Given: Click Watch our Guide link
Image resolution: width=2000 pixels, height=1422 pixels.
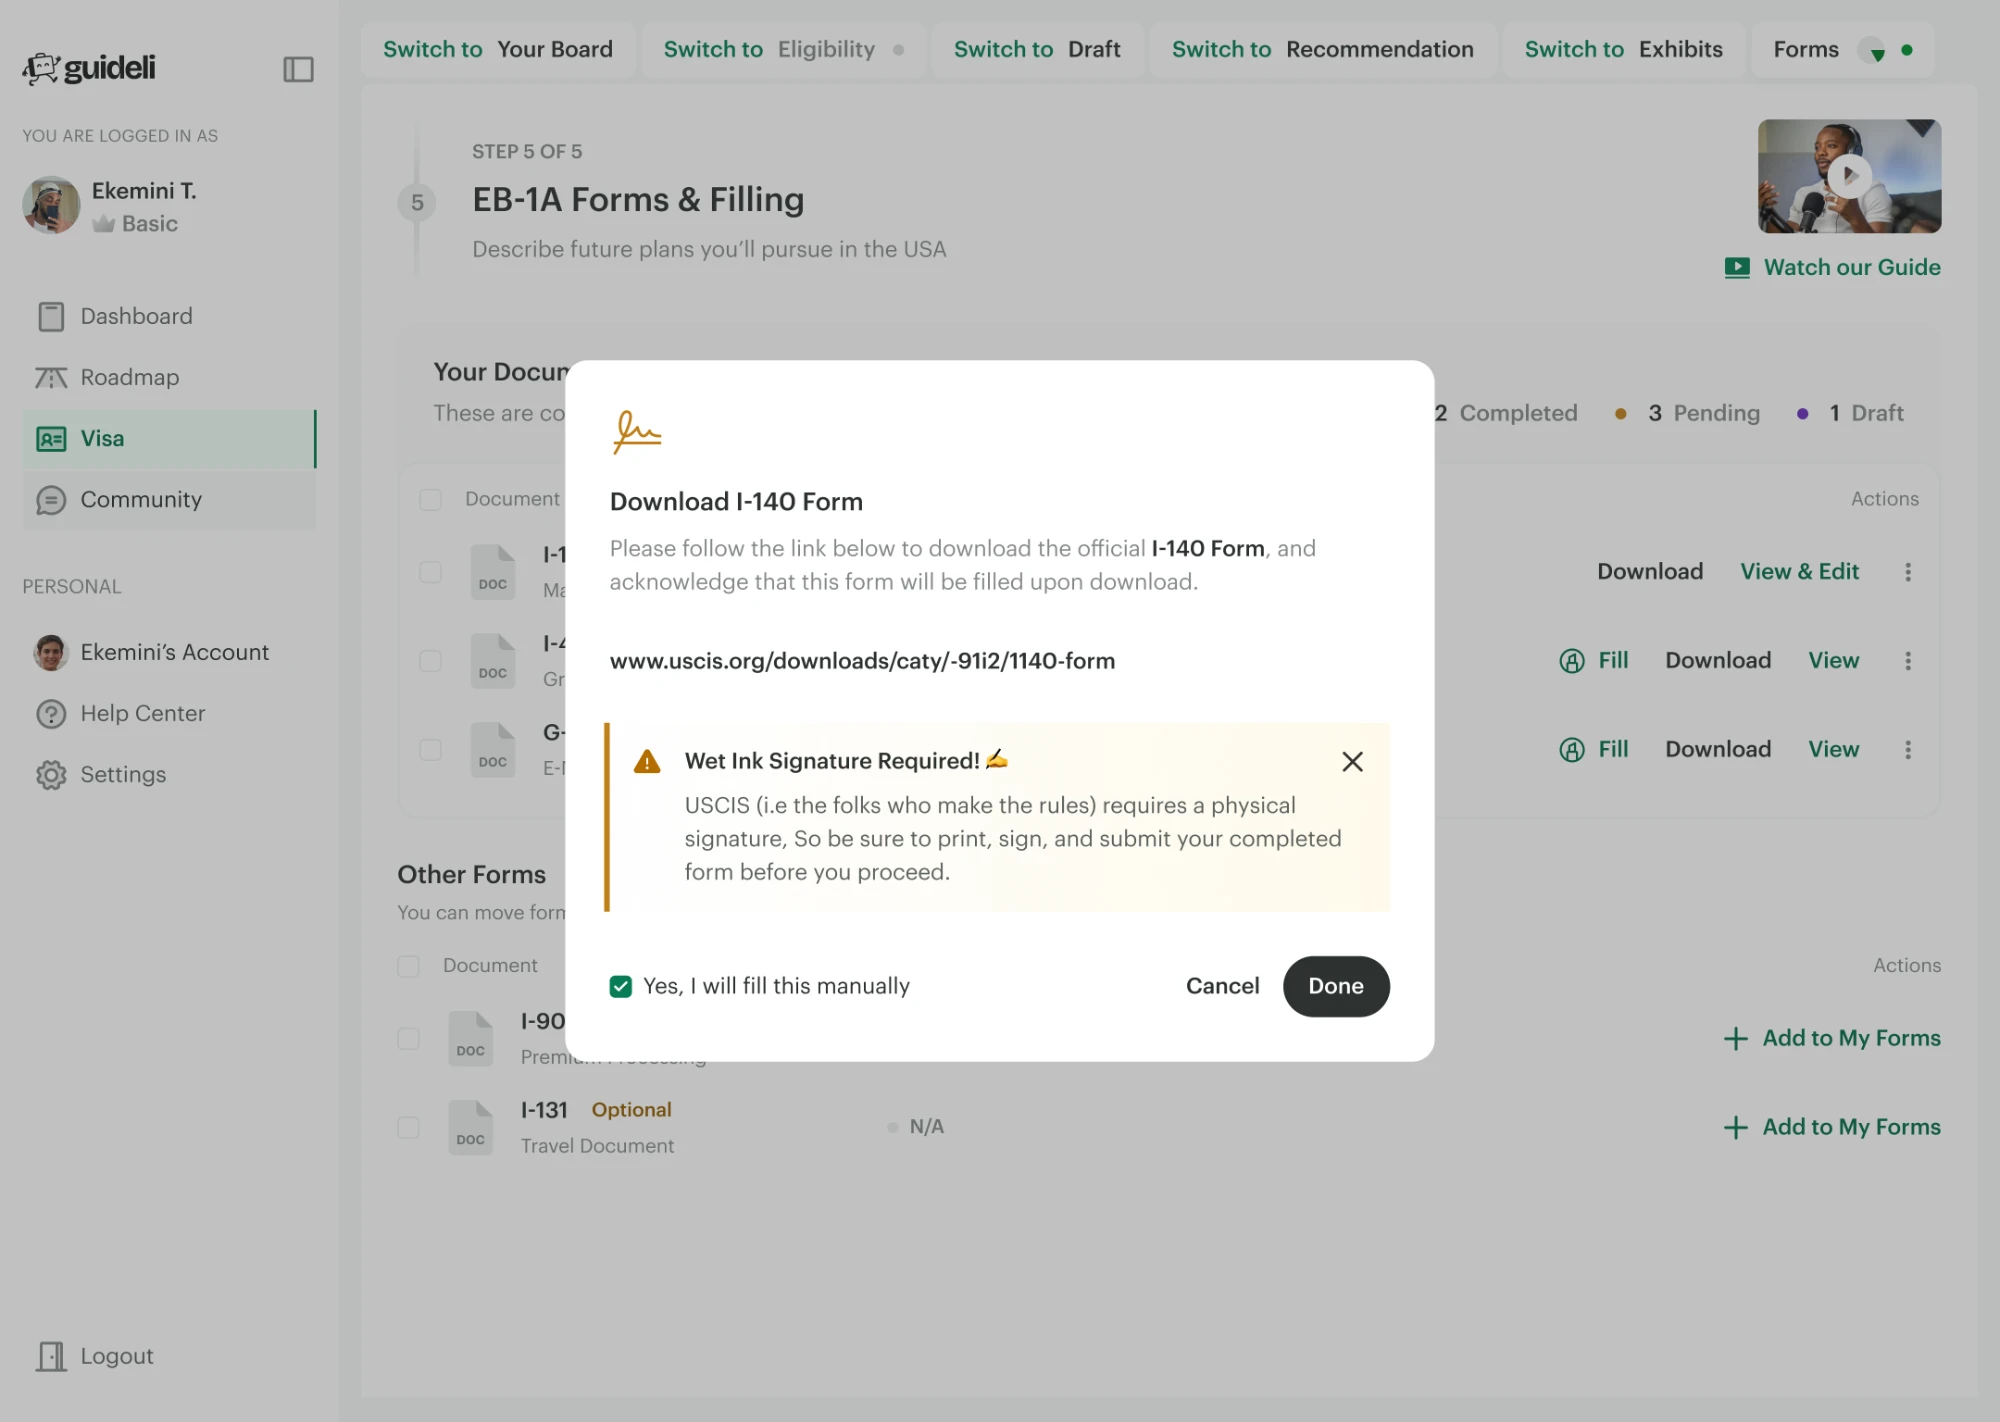Looking at the screenshot, I should (1832, 267).
